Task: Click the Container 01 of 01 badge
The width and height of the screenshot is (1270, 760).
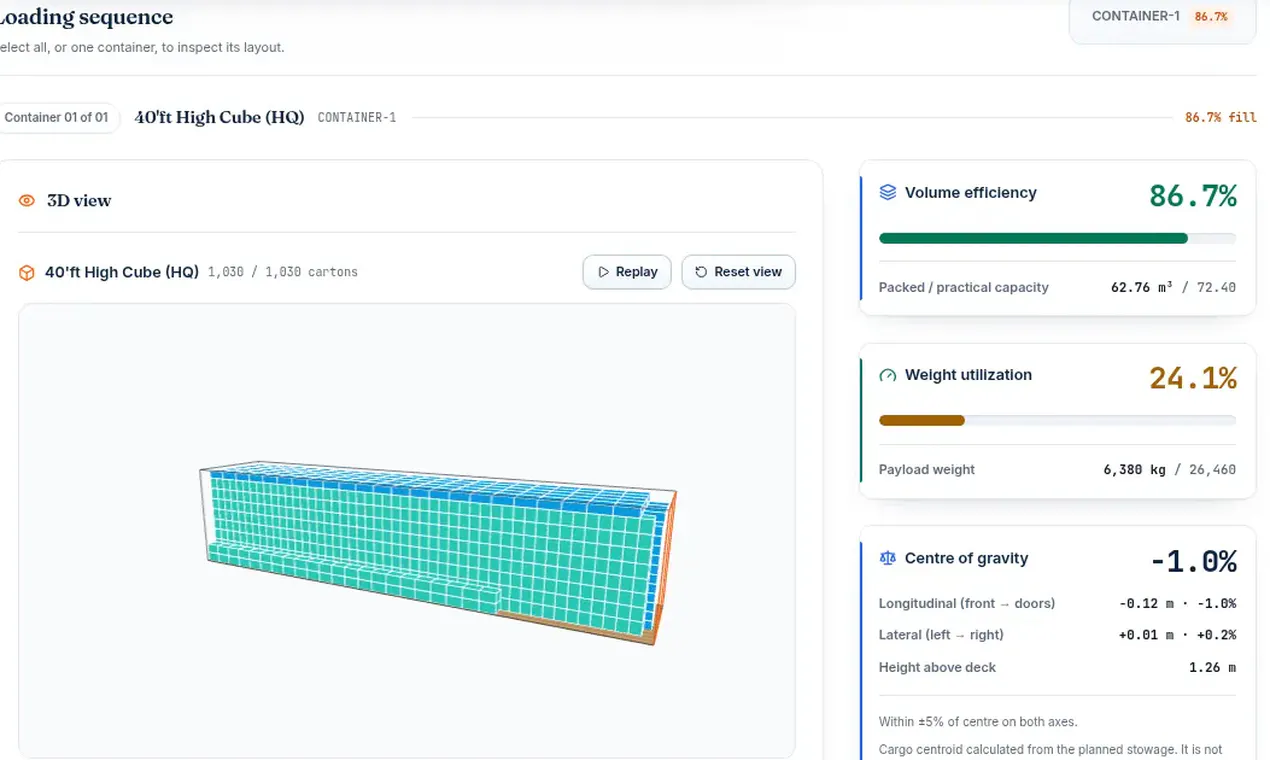Action: (x=56, y=117)
